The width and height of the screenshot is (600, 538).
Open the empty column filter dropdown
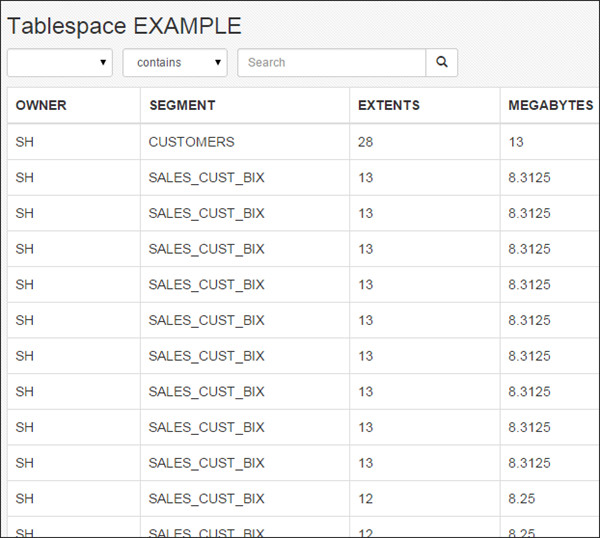tap(60, 62)
